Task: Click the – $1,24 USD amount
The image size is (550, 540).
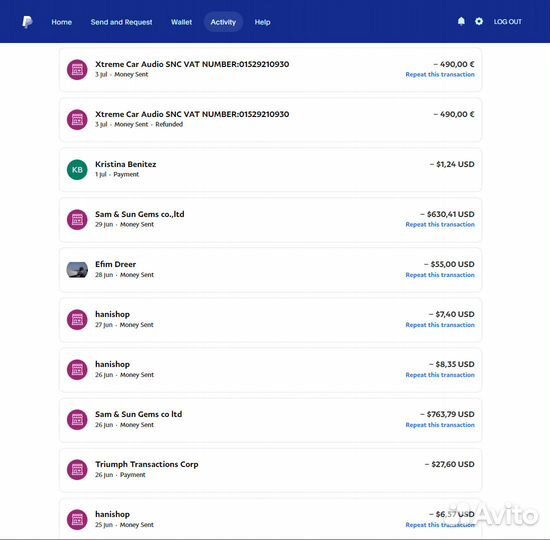Action: (x=452, y=164)
